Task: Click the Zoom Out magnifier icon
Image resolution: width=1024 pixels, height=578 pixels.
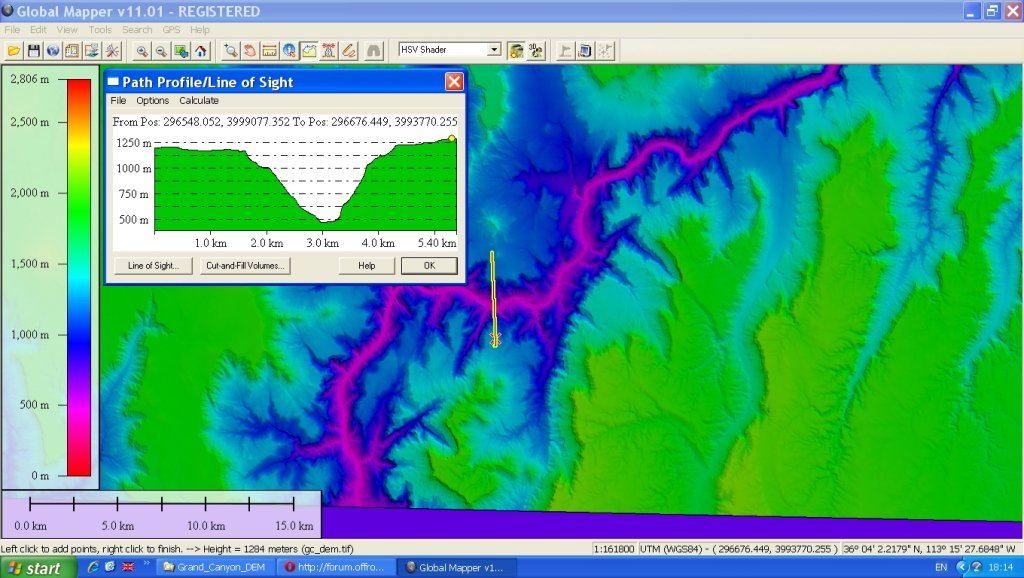Action: 161,50
